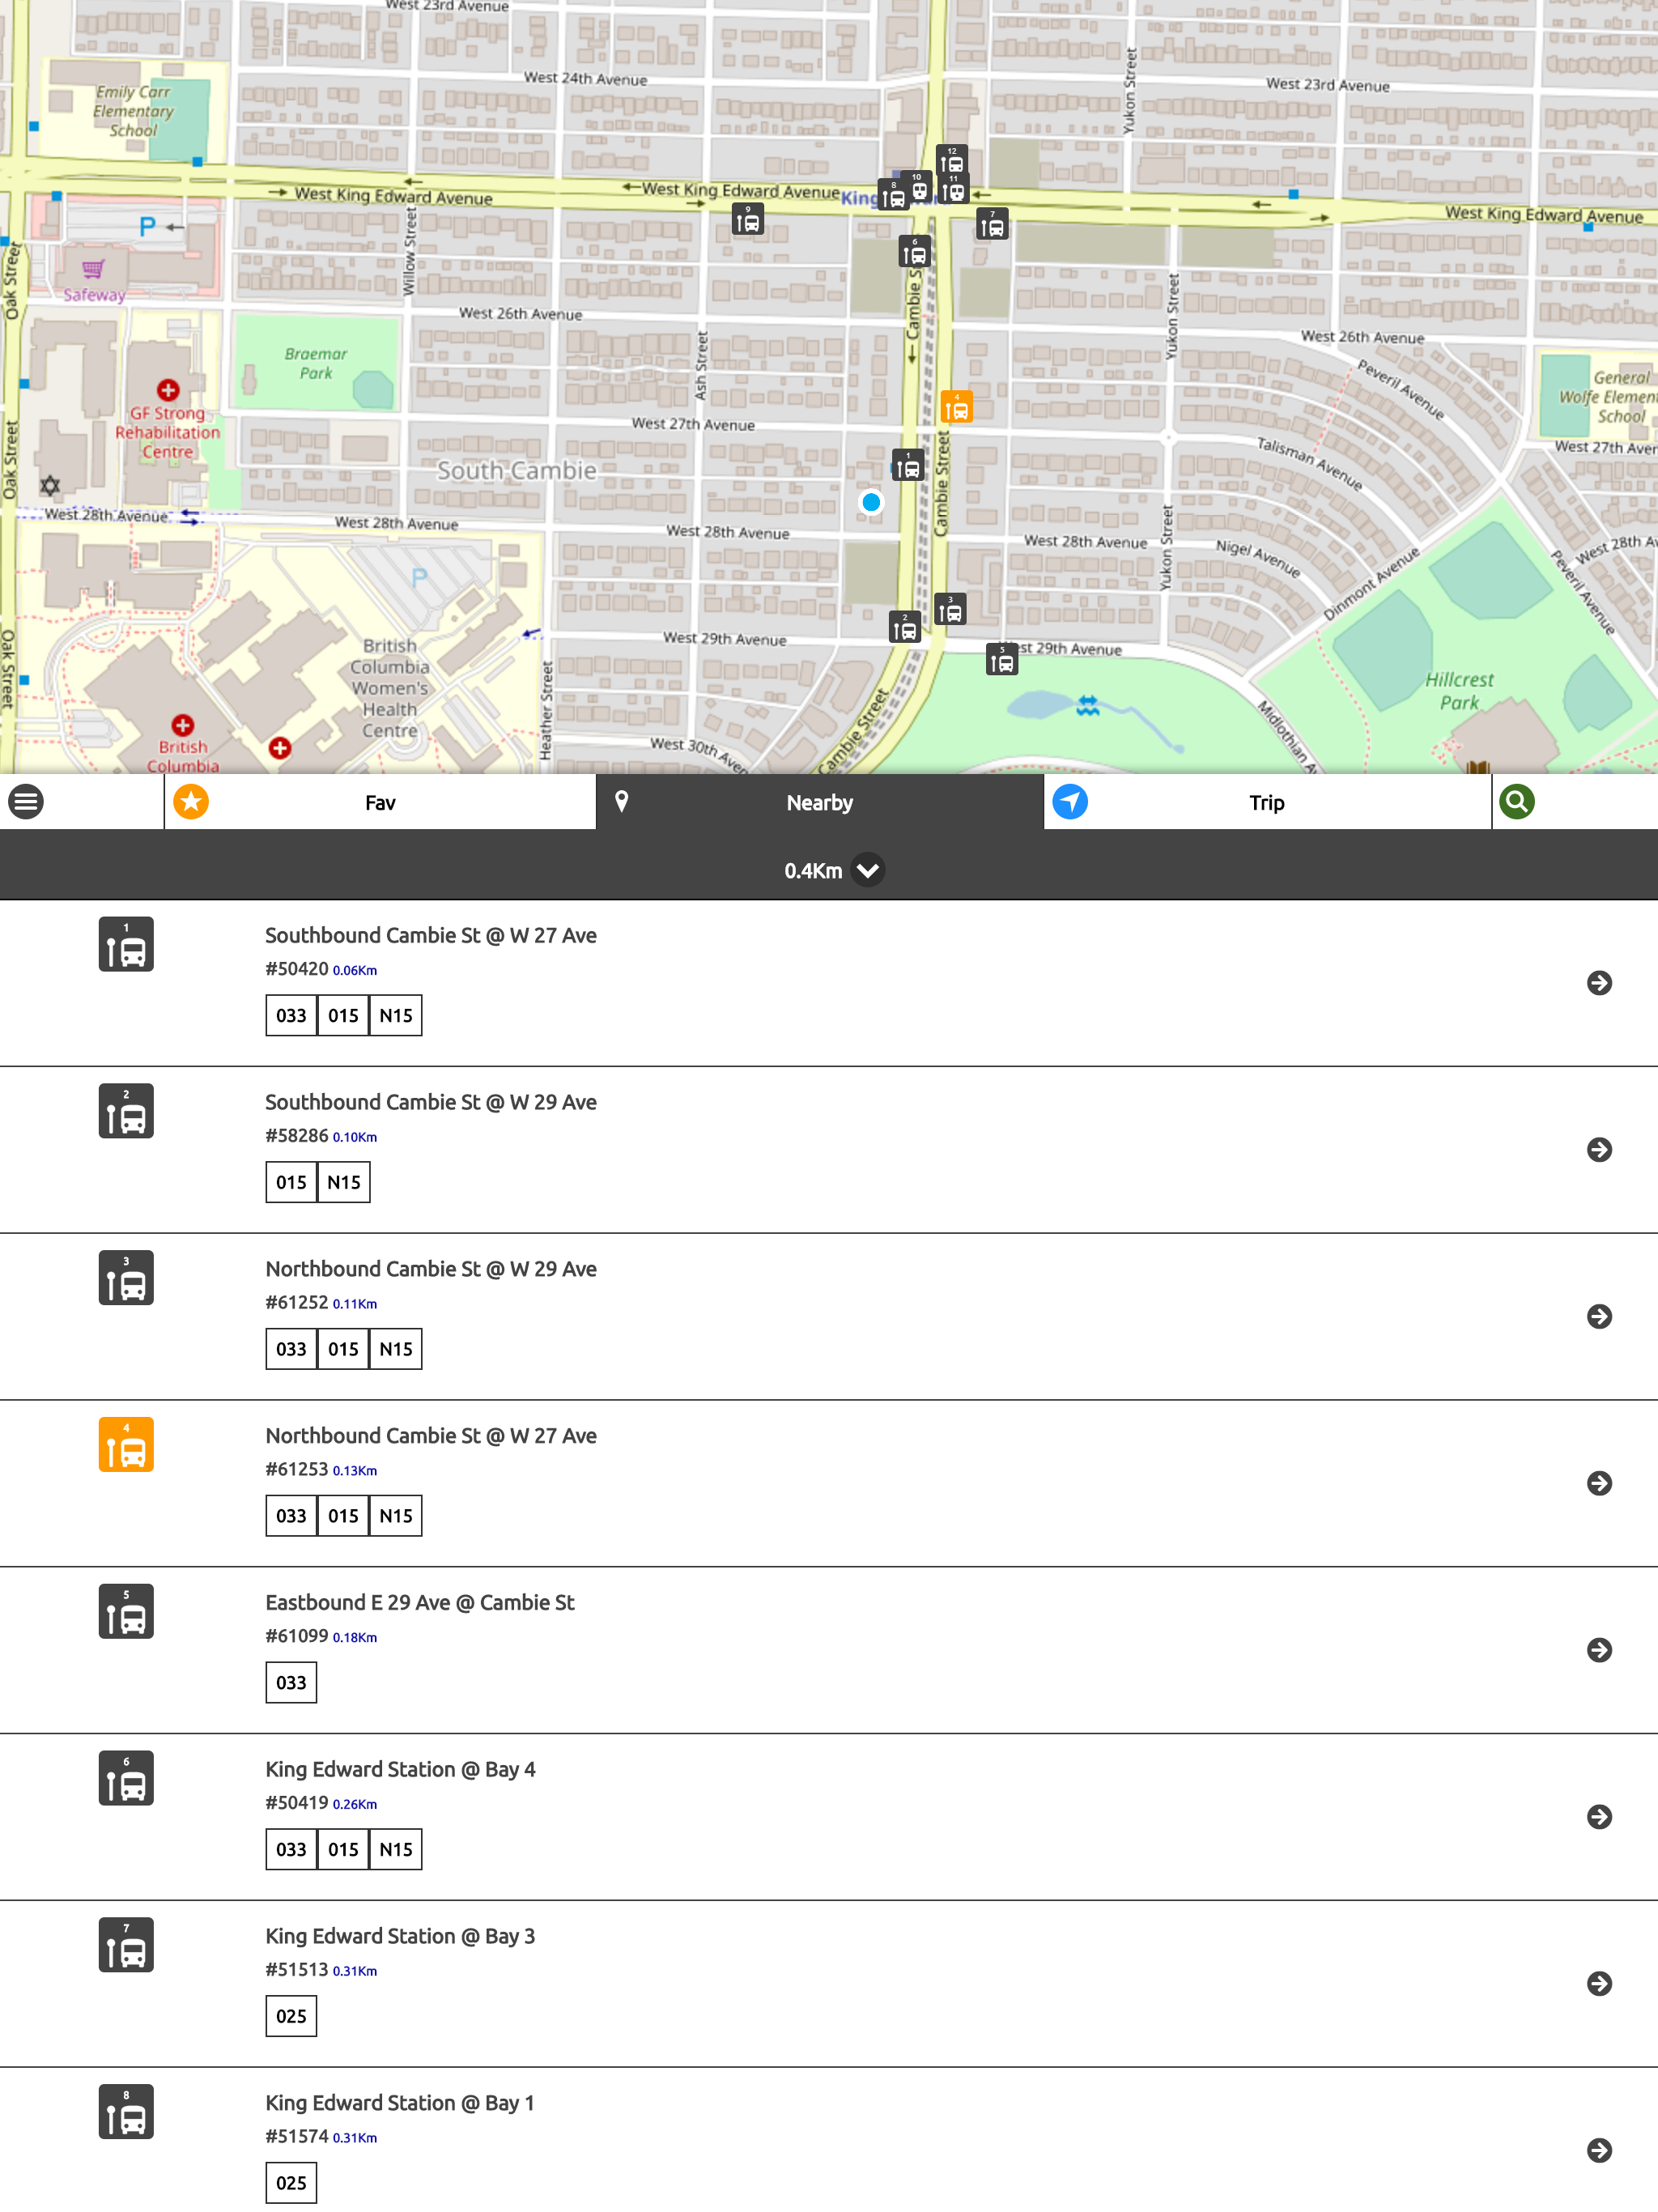Select route 015 at stop #50420

pyautogui.click(x=343, y=1016)
